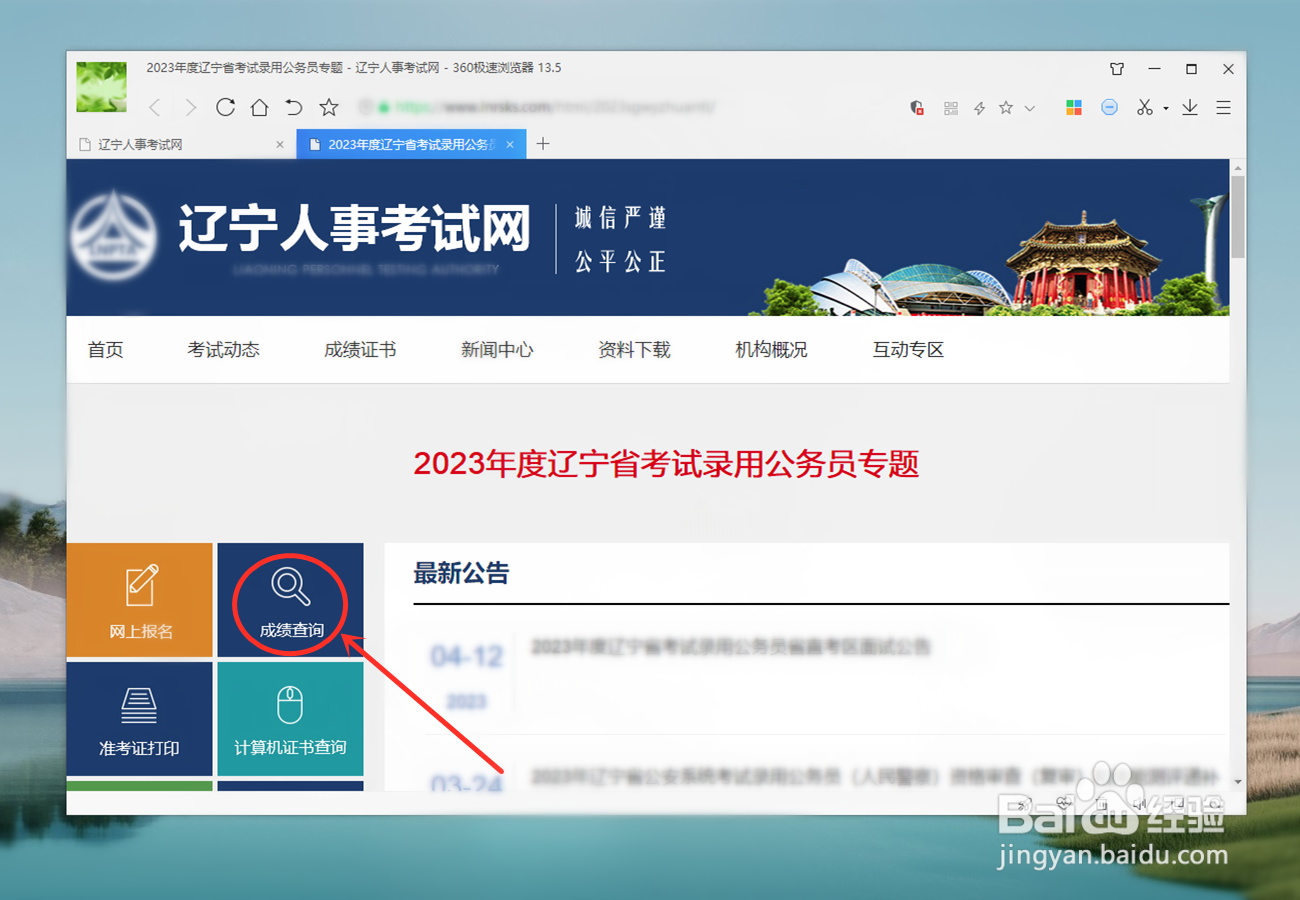Image resolution: width=1300 pixels, height=900 pixels.
Task: Click the green leaf profile avatar
Action: (102, 87)
